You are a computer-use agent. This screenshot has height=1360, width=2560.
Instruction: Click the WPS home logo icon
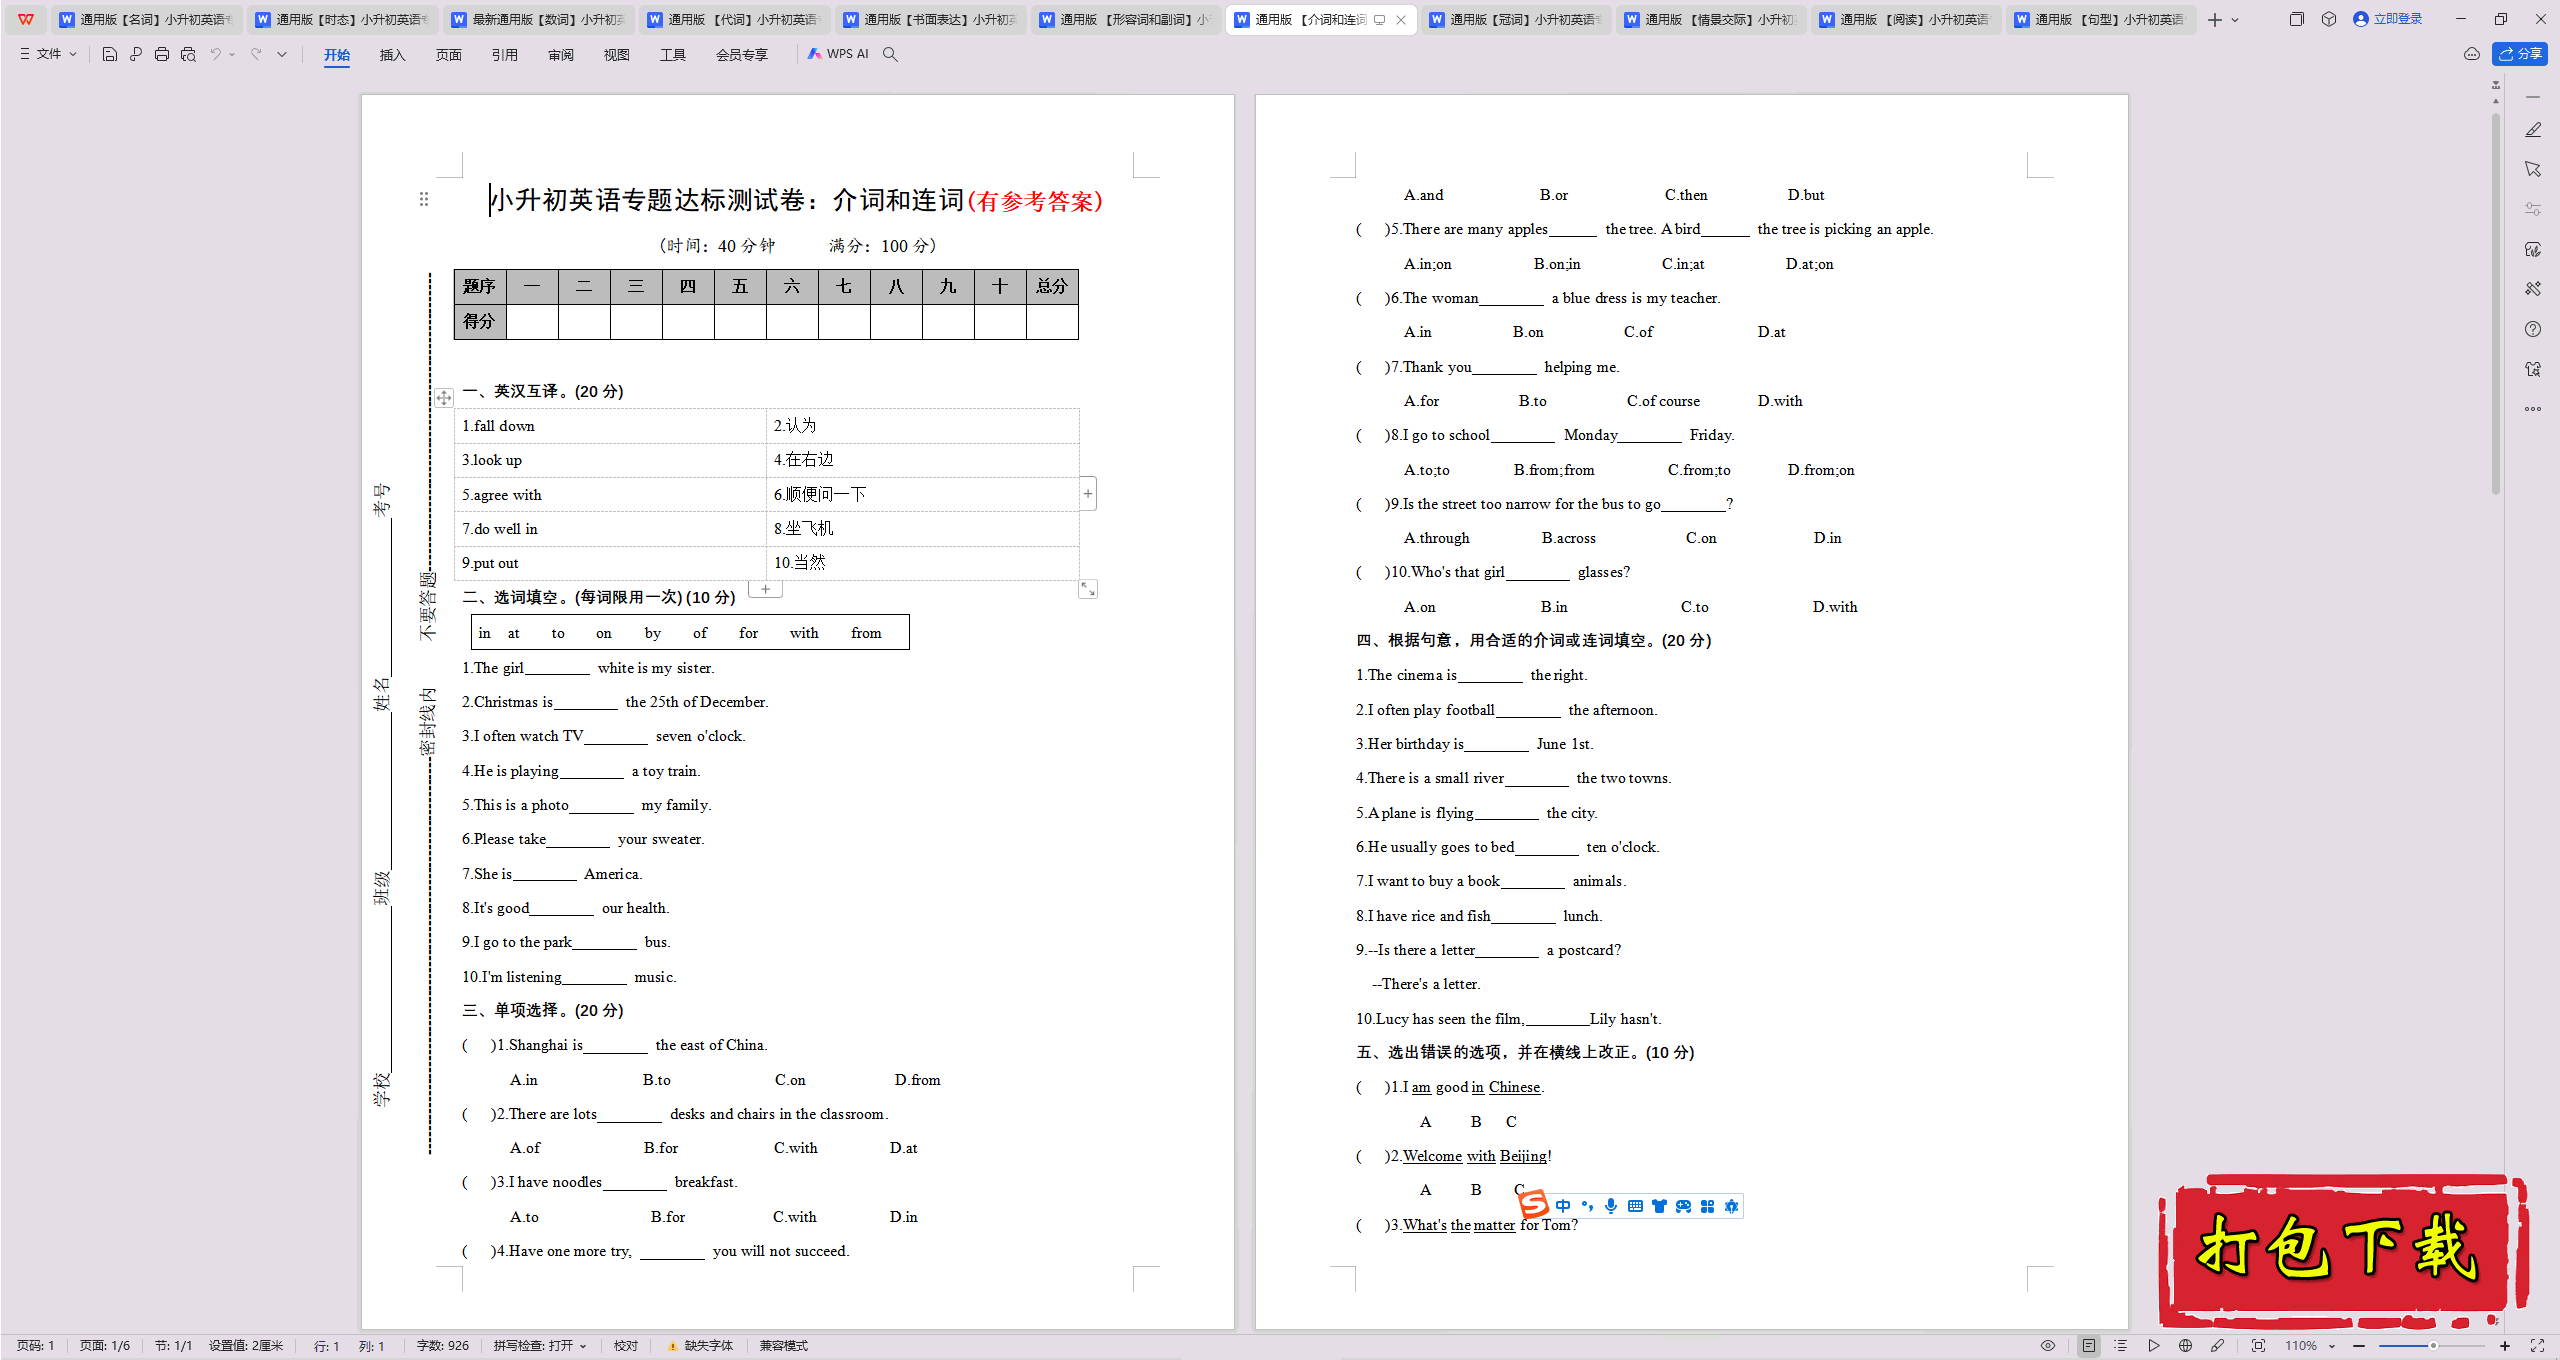click(26, 19)
